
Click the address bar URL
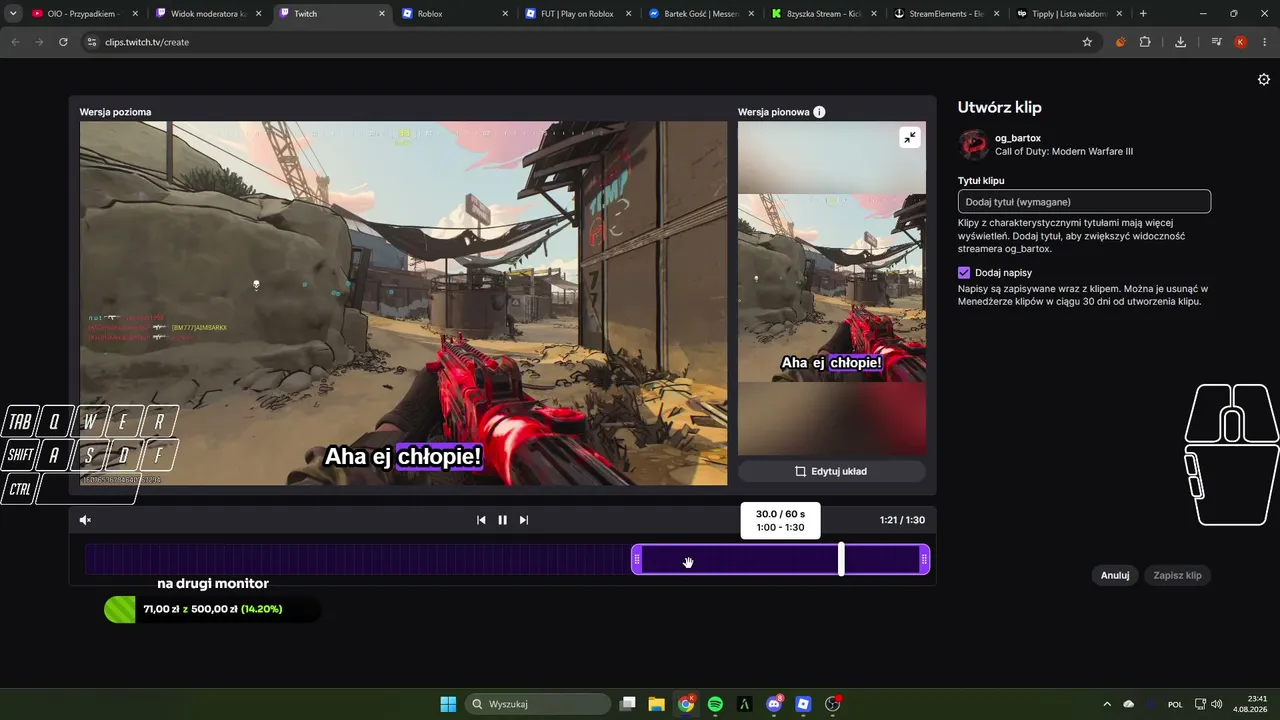coord(147,42)
